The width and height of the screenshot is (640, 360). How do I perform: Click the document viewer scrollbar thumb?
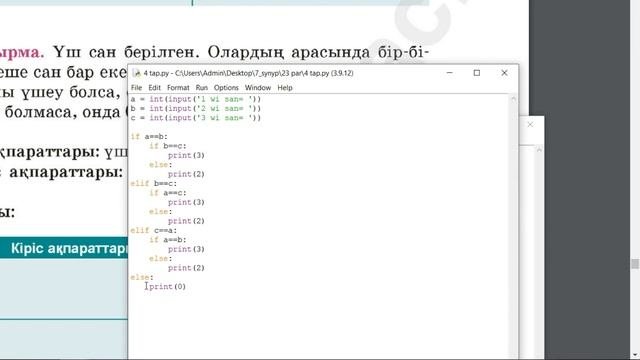(x=635, y=264)
